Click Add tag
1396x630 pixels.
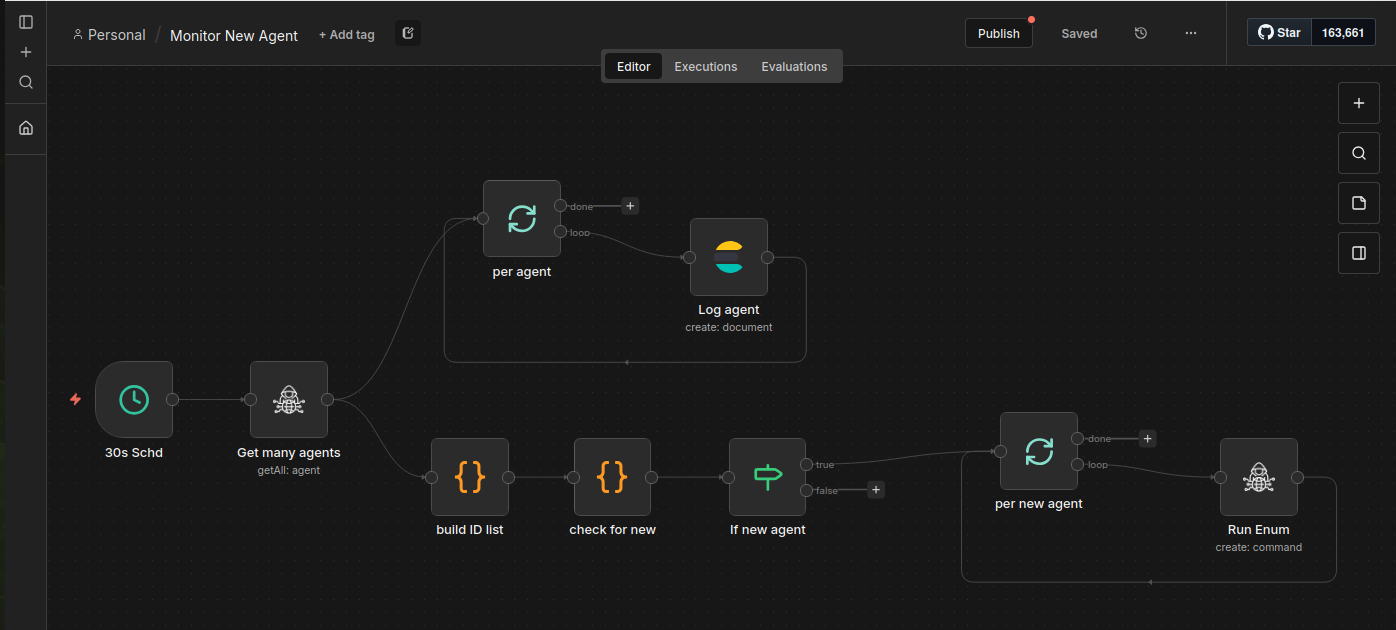347,35
